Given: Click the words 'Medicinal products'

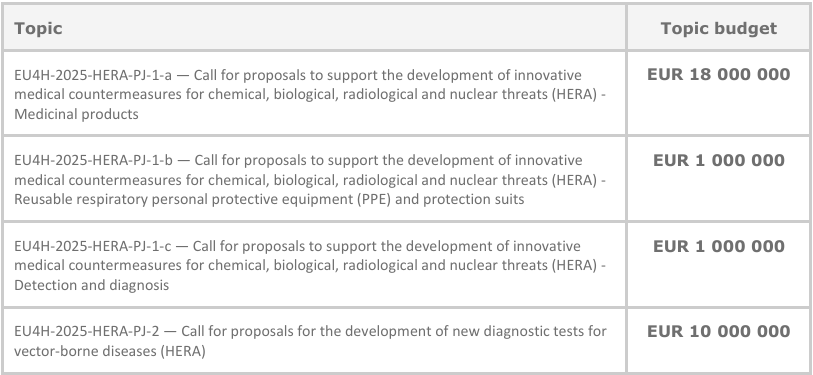Looking at the screenshot, I should (x=76, y=114).
